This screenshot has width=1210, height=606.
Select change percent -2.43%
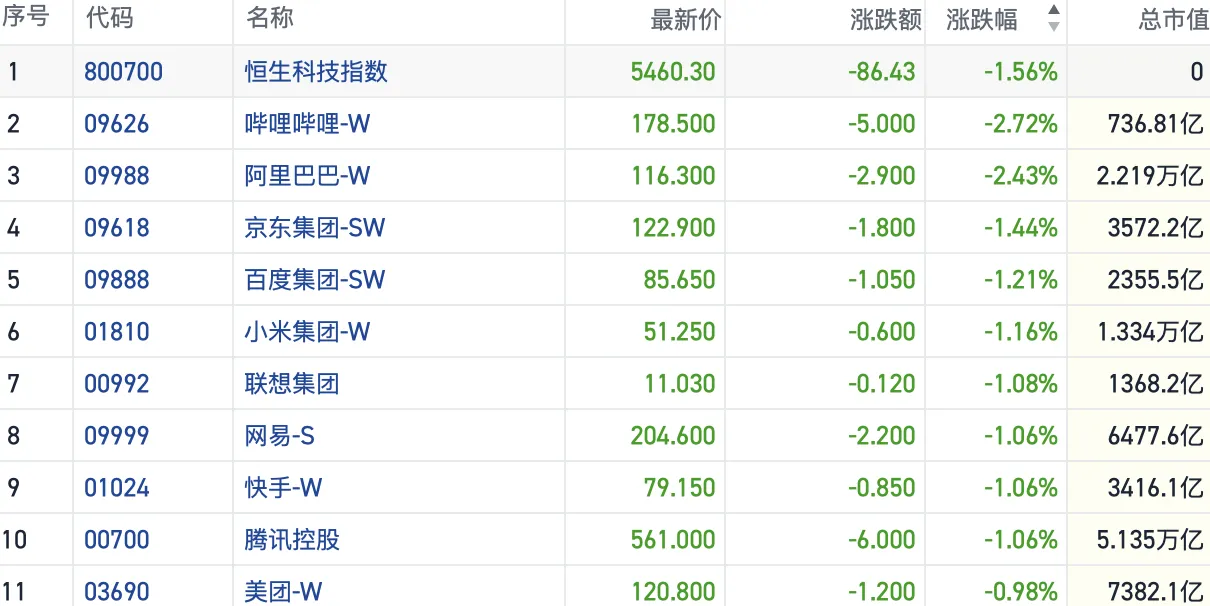1020,176
